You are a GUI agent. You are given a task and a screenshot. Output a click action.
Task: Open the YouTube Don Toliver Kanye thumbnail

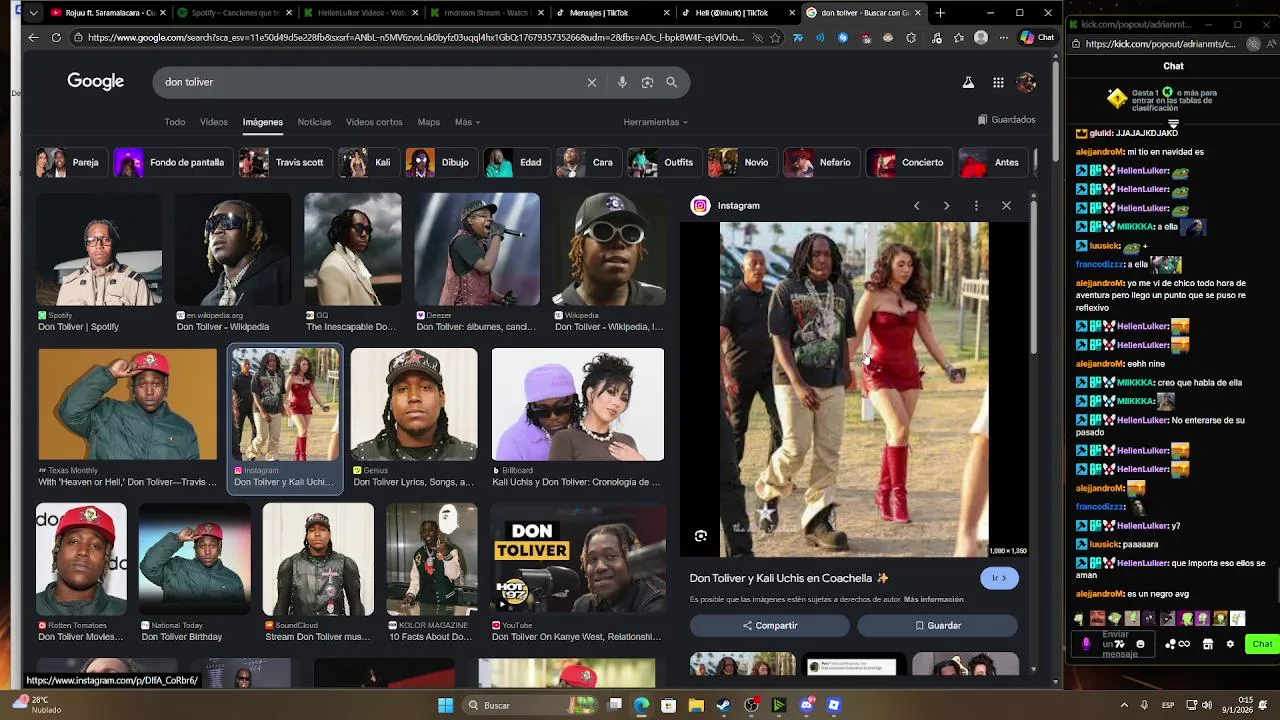click(578, 559)
